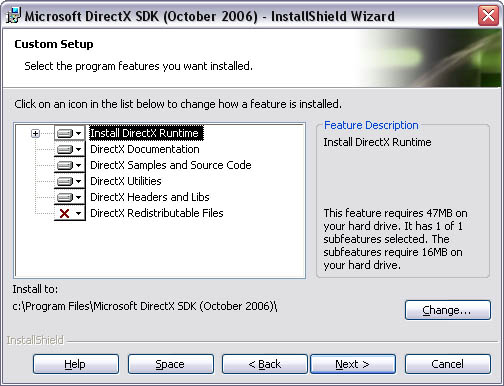Open install-state dropdown for DirectX Samples and Source Code
This screenshot has height=386, width=504.
[x=70, y=165]
